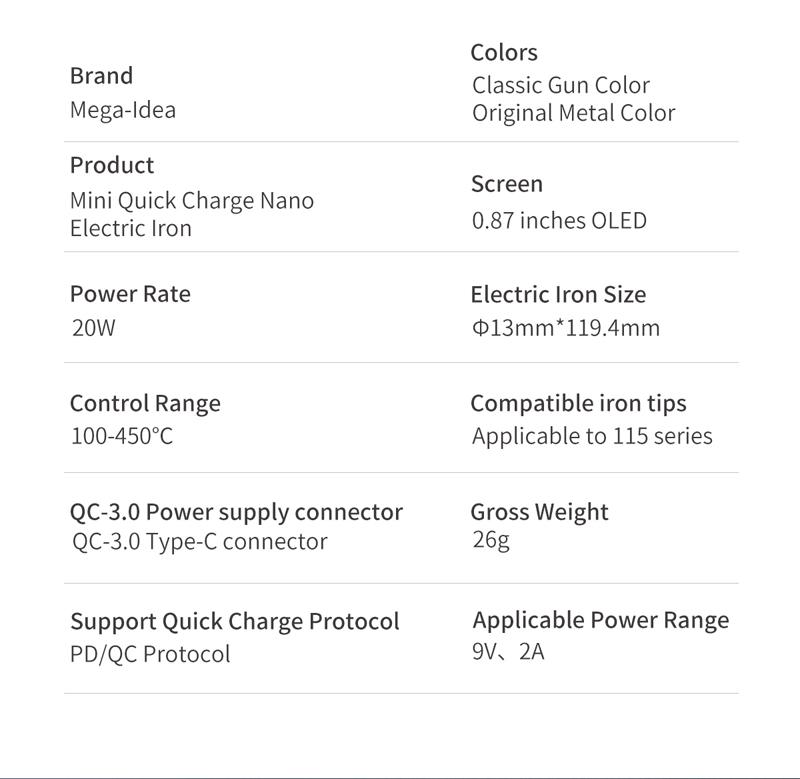
Task: Click the Control Range heading
Action: 145,404
